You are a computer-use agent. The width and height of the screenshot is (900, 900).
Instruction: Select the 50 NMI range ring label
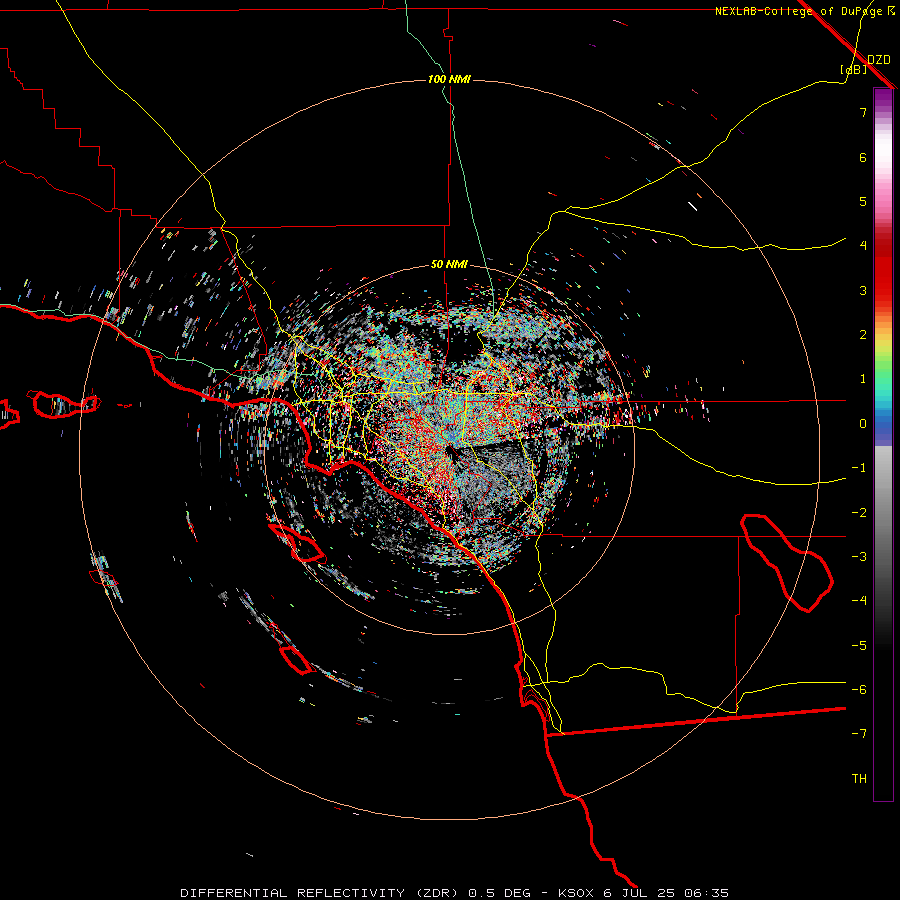(449, 265)
